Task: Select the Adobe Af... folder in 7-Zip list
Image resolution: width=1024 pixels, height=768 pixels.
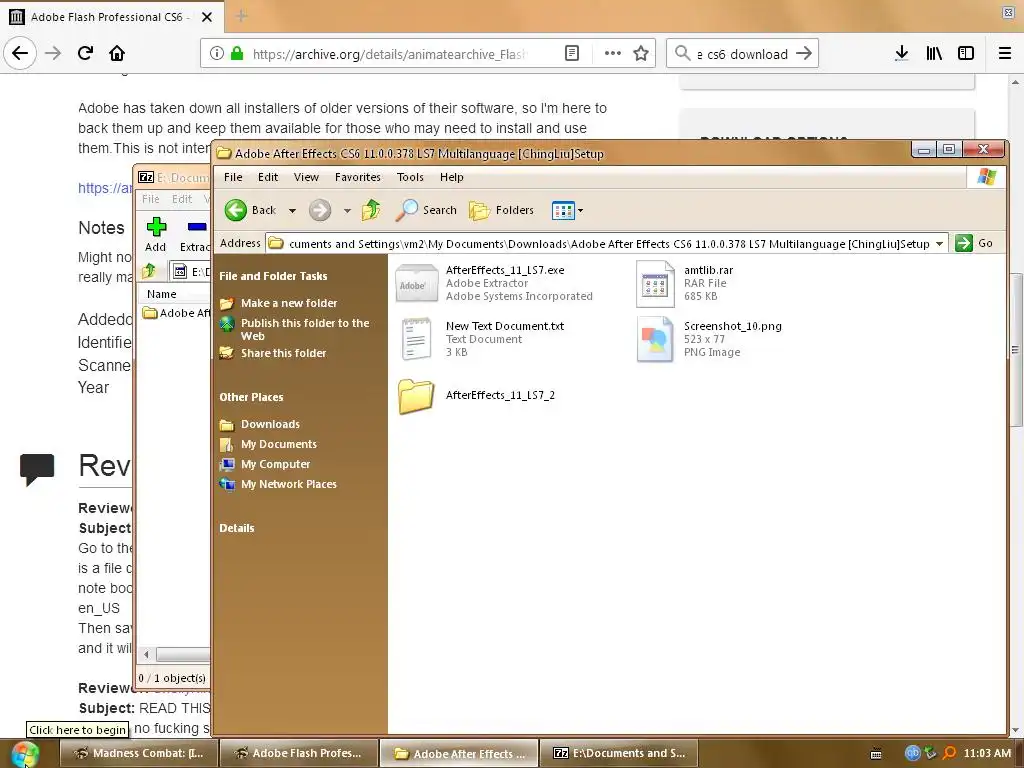Action: (x=177, y=313)
